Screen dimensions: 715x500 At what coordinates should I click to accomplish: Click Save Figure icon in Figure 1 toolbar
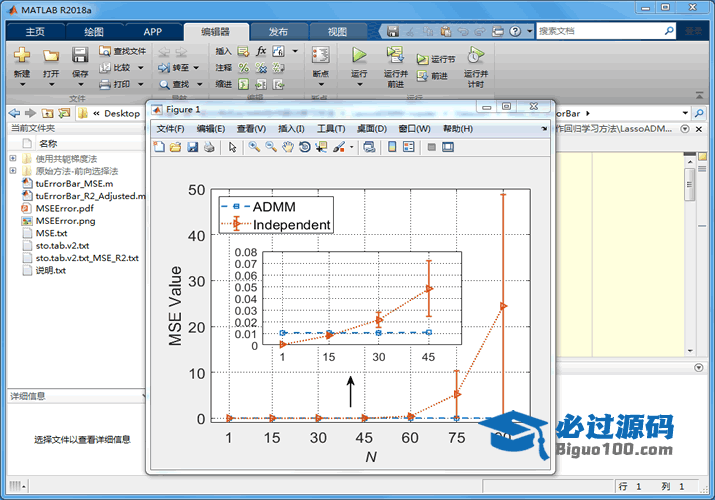click(192, 147)
